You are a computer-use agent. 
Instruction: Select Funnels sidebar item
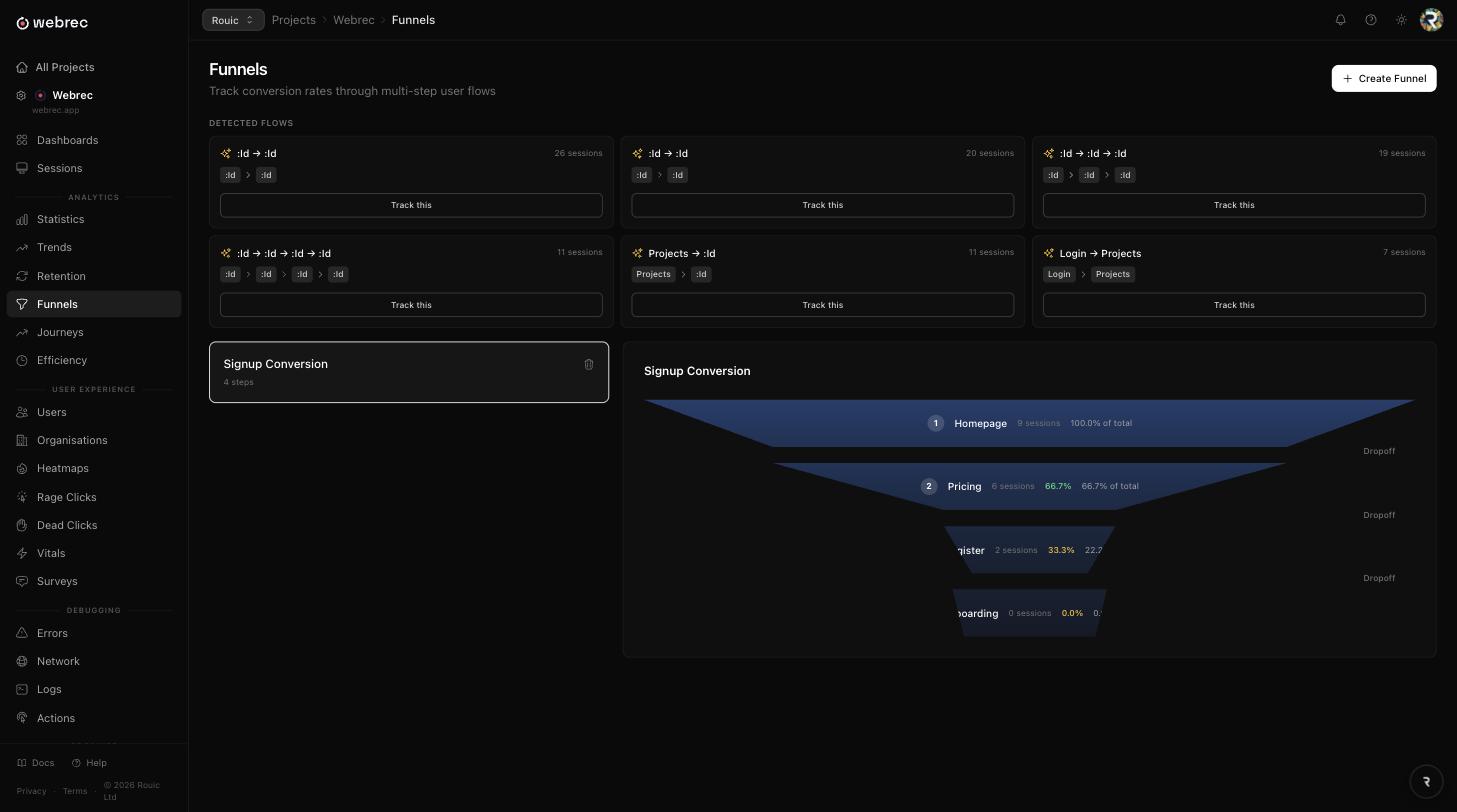[94, 304]
